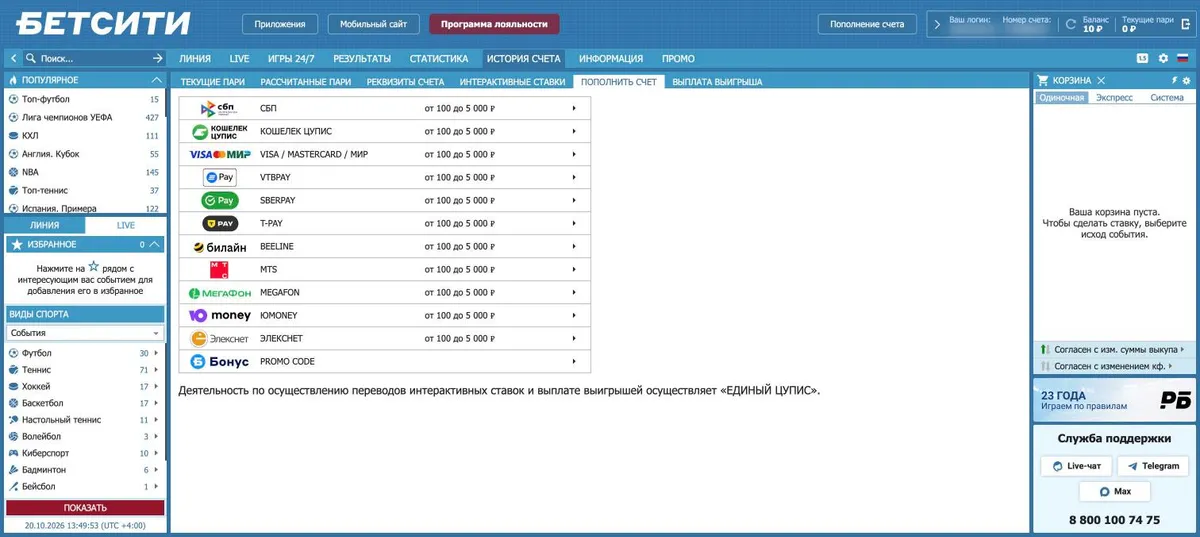1200x537 pixels.
Task: Click the logout icon next to Текущие пари
Action: click(x=1185, y=24)
